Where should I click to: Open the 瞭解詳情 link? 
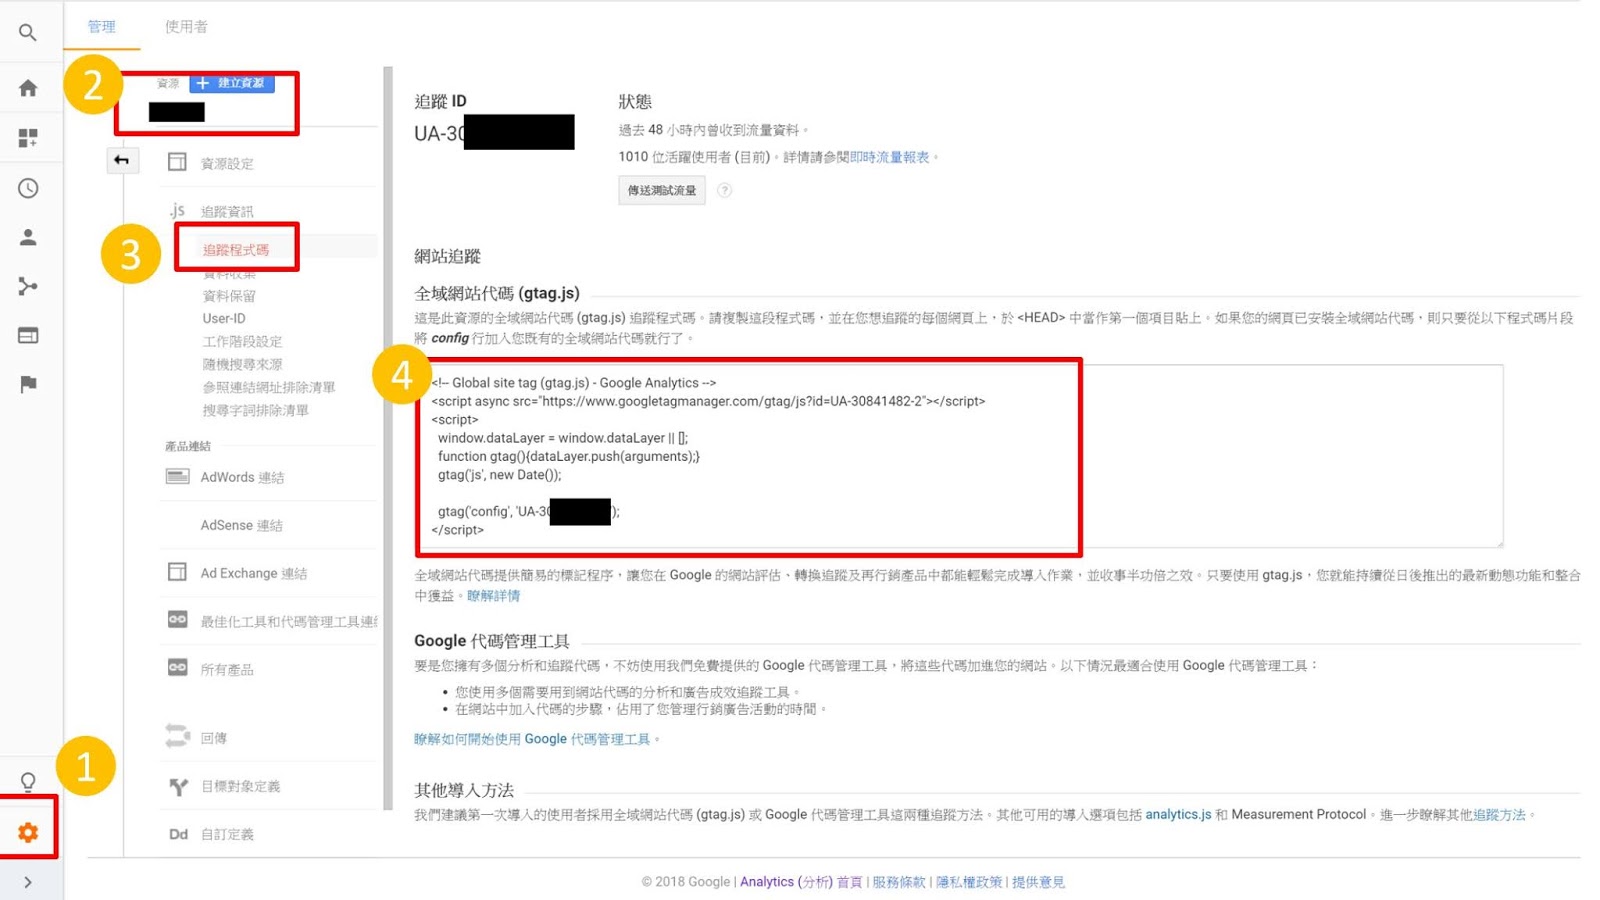[x=494, y=595]
